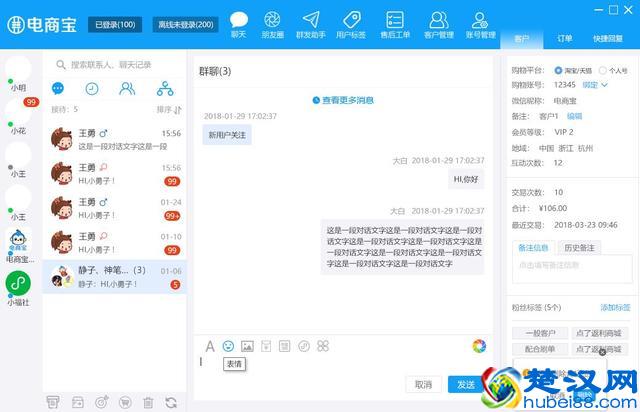
Task: Click the font 'A' icon in editor
Action: click(x=210, y=346)
